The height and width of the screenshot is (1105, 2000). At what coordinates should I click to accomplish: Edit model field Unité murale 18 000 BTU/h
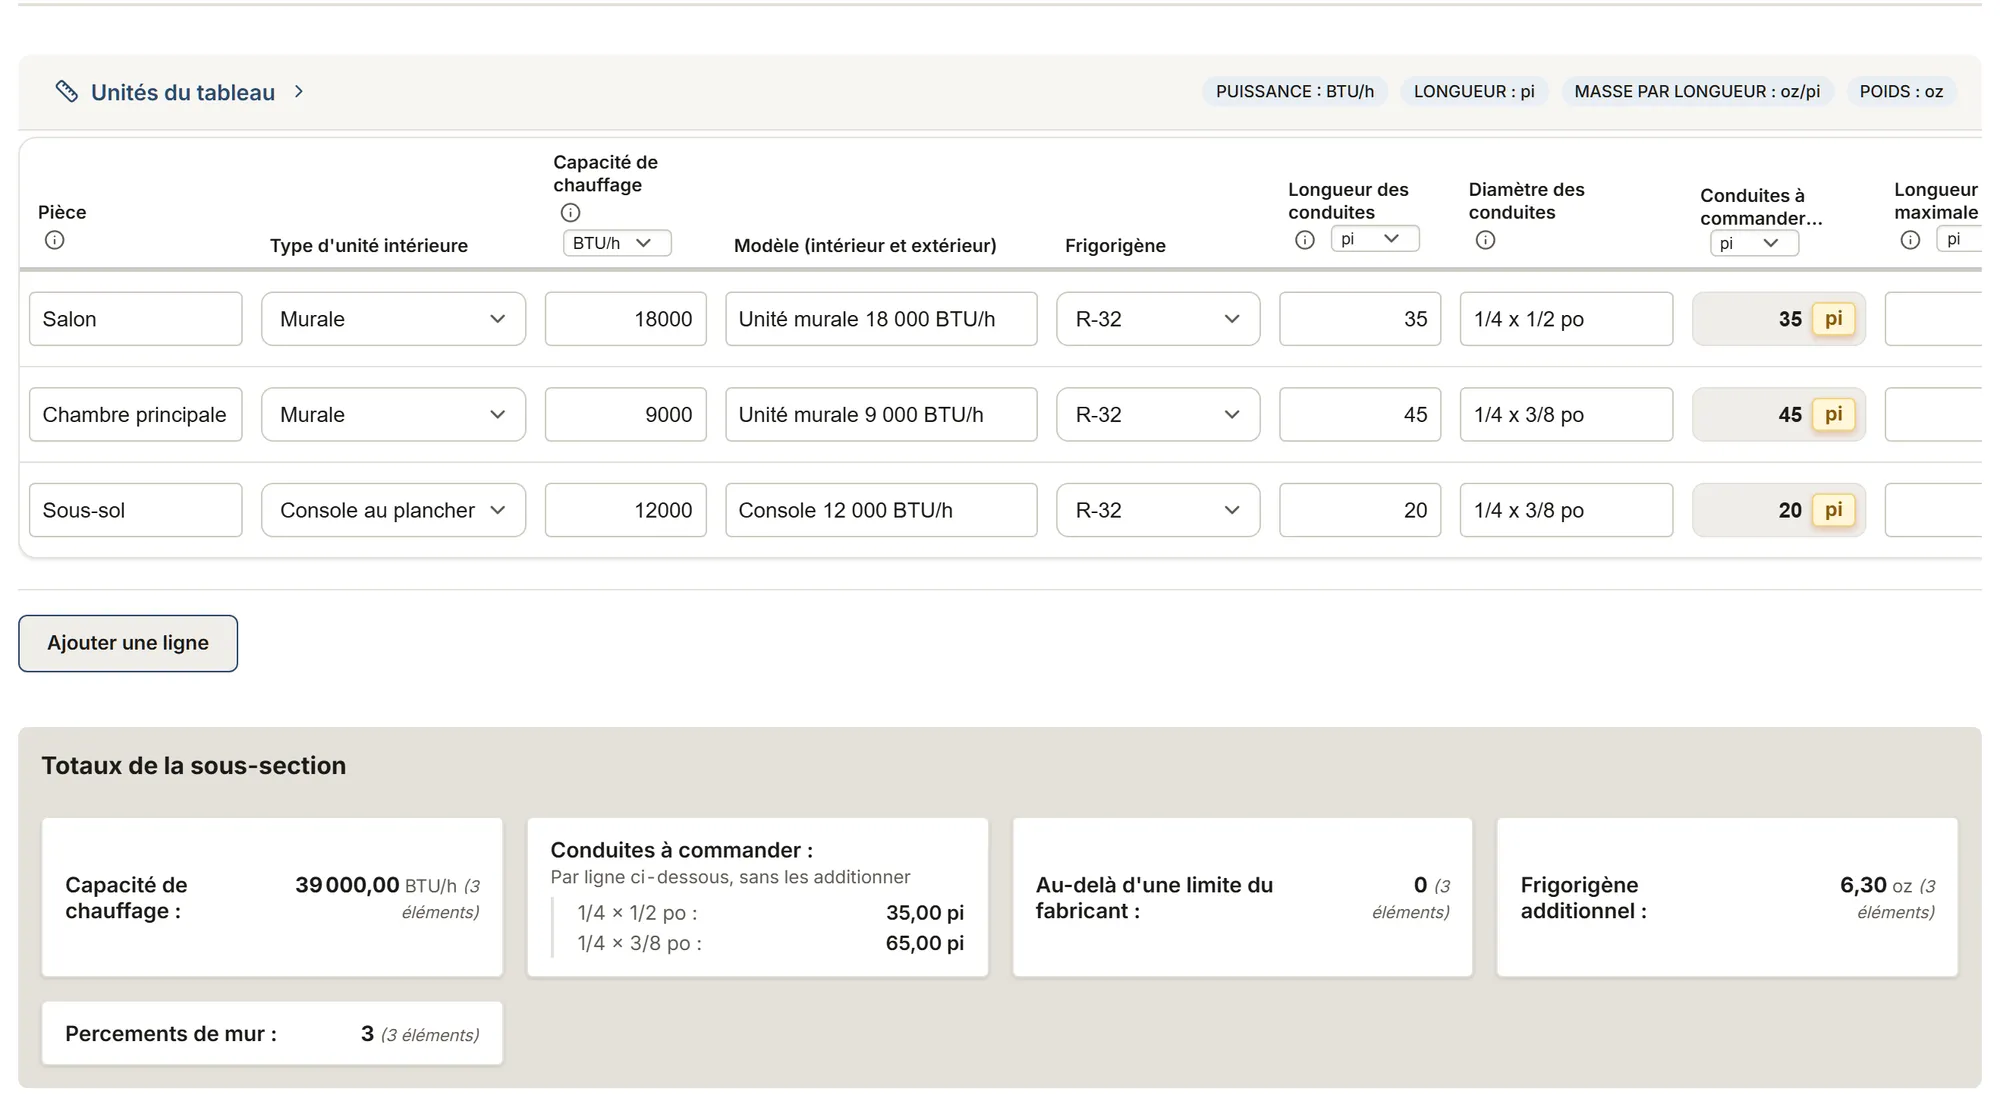(x=881, y=319)
